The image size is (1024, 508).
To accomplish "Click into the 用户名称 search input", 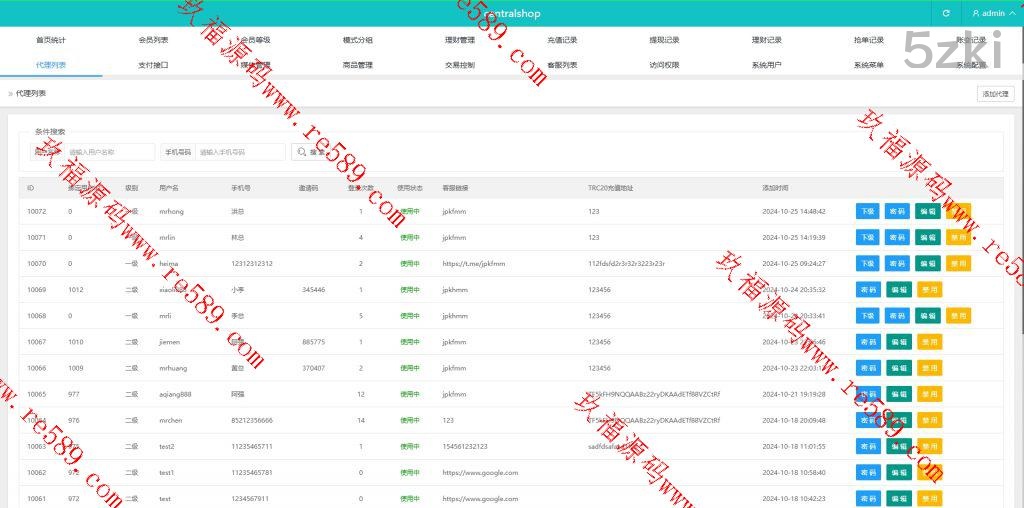I will pos(110,152).
